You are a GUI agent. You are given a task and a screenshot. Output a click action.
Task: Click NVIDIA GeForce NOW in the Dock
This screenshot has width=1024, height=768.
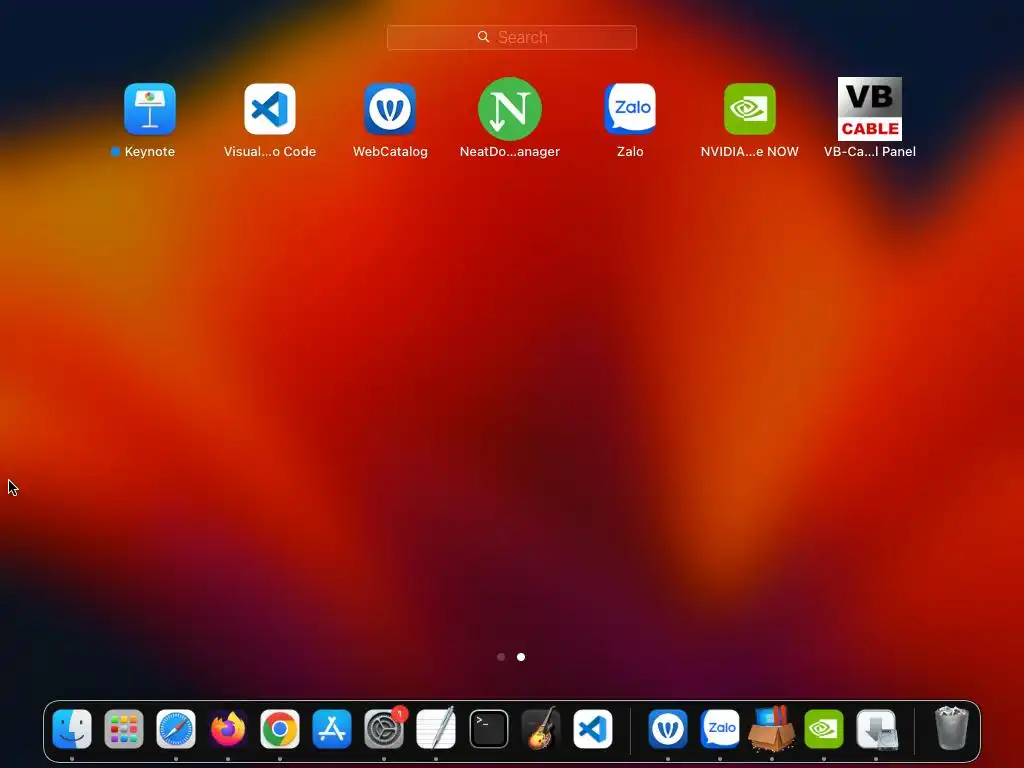tap(824, 729)
